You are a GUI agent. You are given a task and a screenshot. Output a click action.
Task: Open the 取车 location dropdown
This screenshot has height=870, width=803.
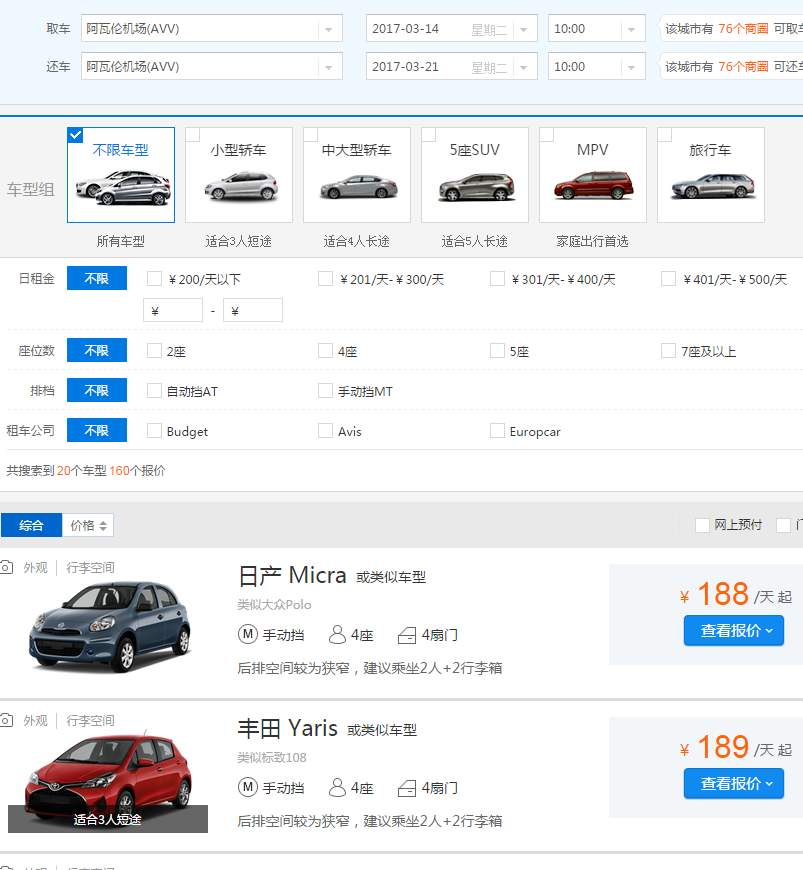(328, 29)
